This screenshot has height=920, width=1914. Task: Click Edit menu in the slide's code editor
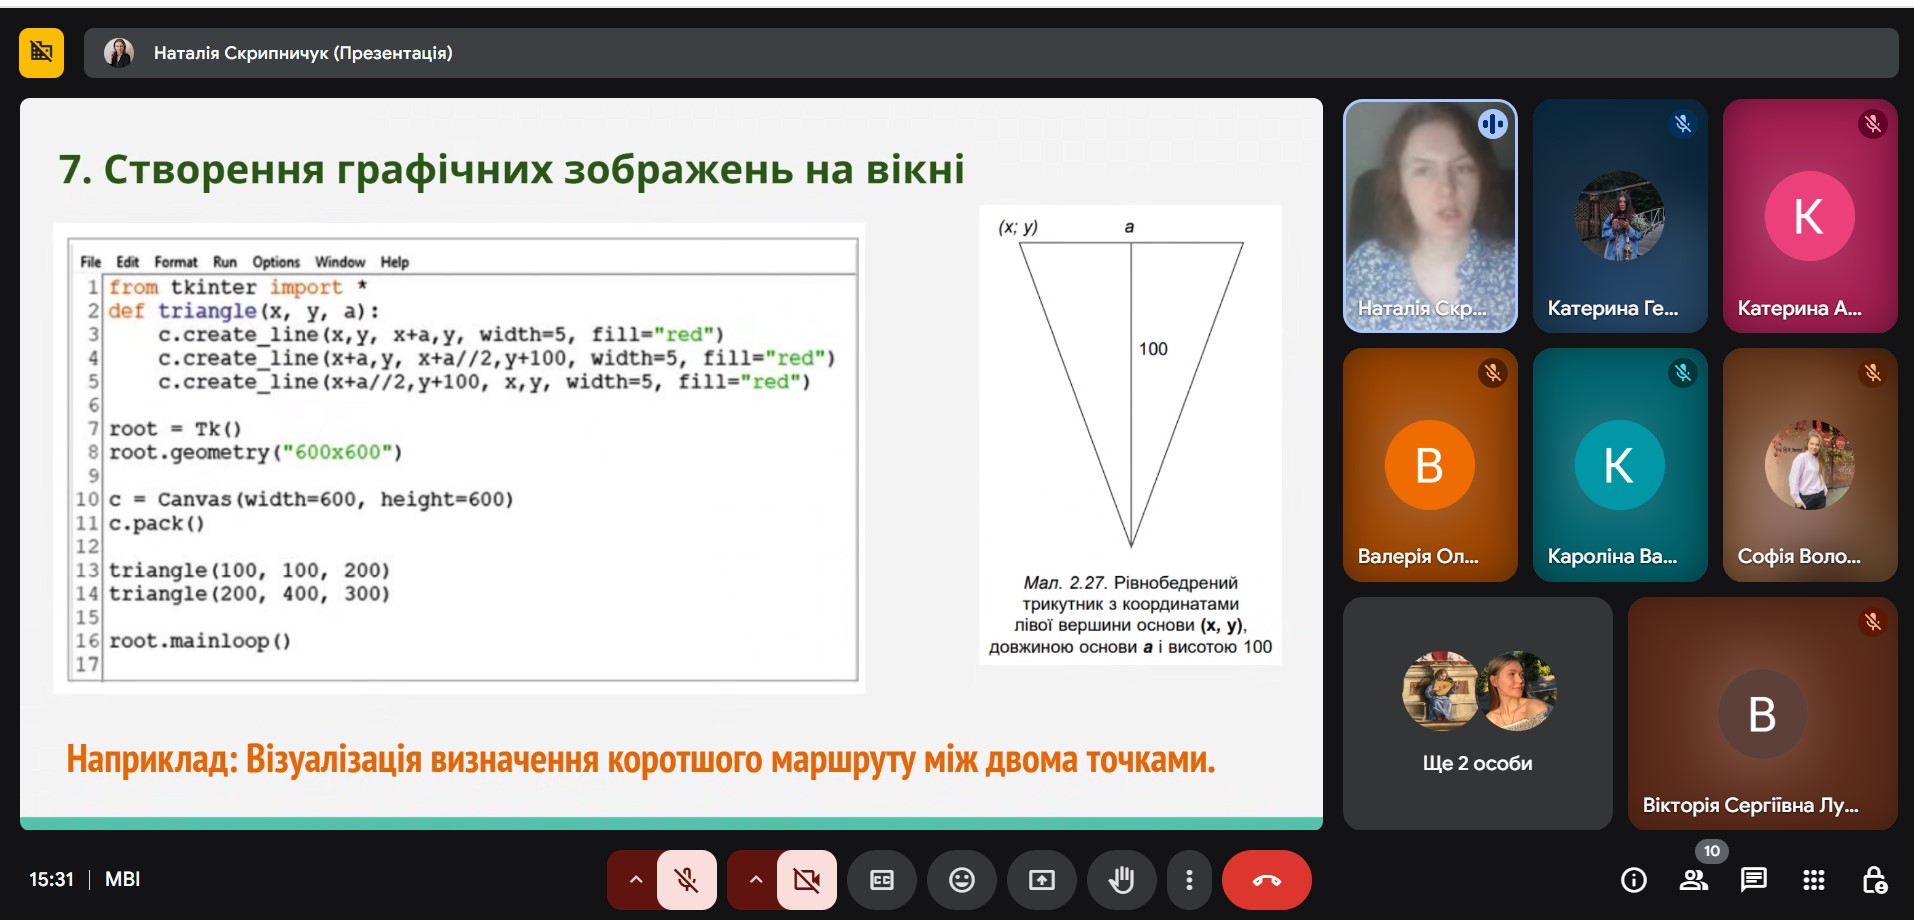pyautogui.click(x=128, y=262)
